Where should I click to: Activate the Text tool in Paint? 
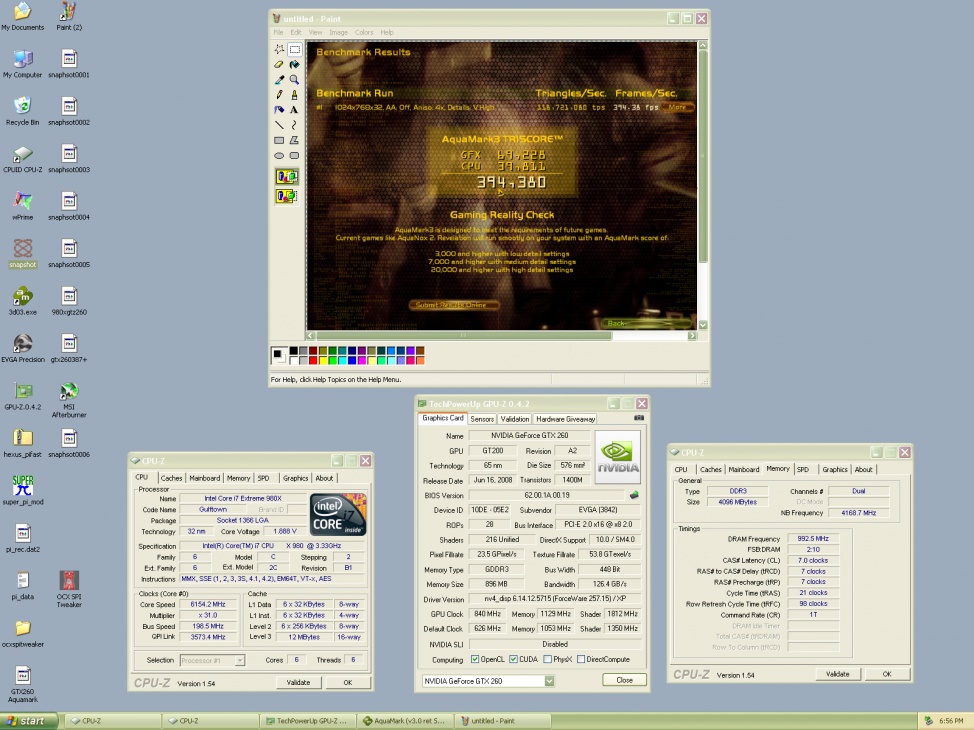tap(294, 109)
